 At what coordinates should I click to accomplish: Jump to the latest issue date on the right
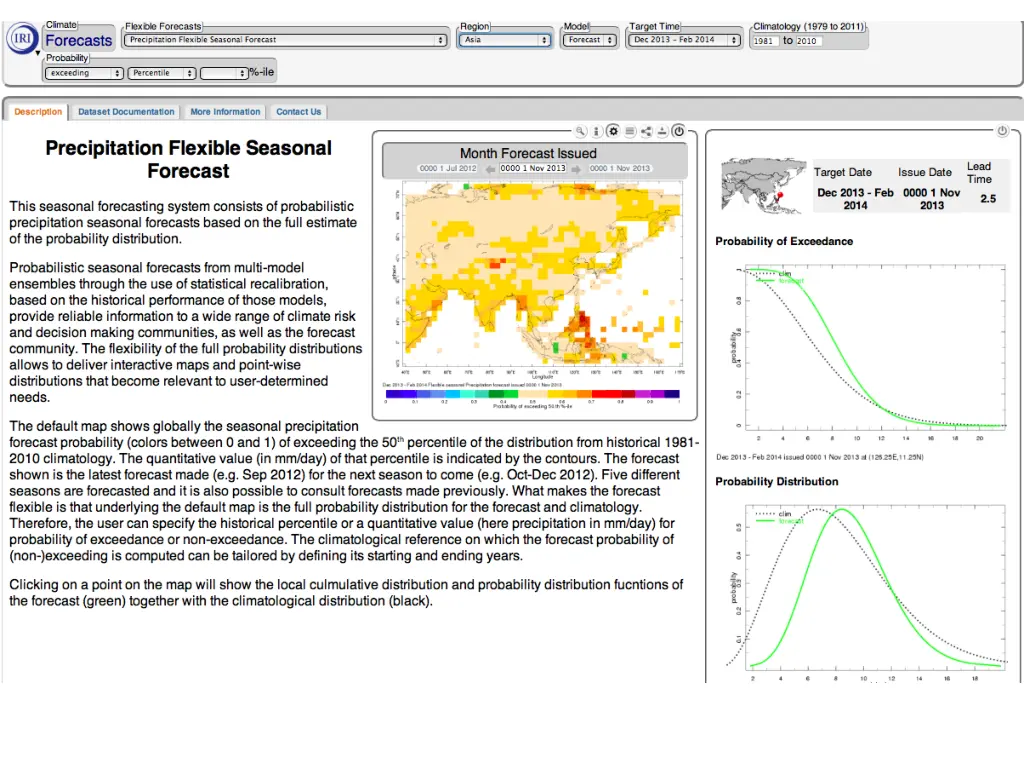click(620, 168)
